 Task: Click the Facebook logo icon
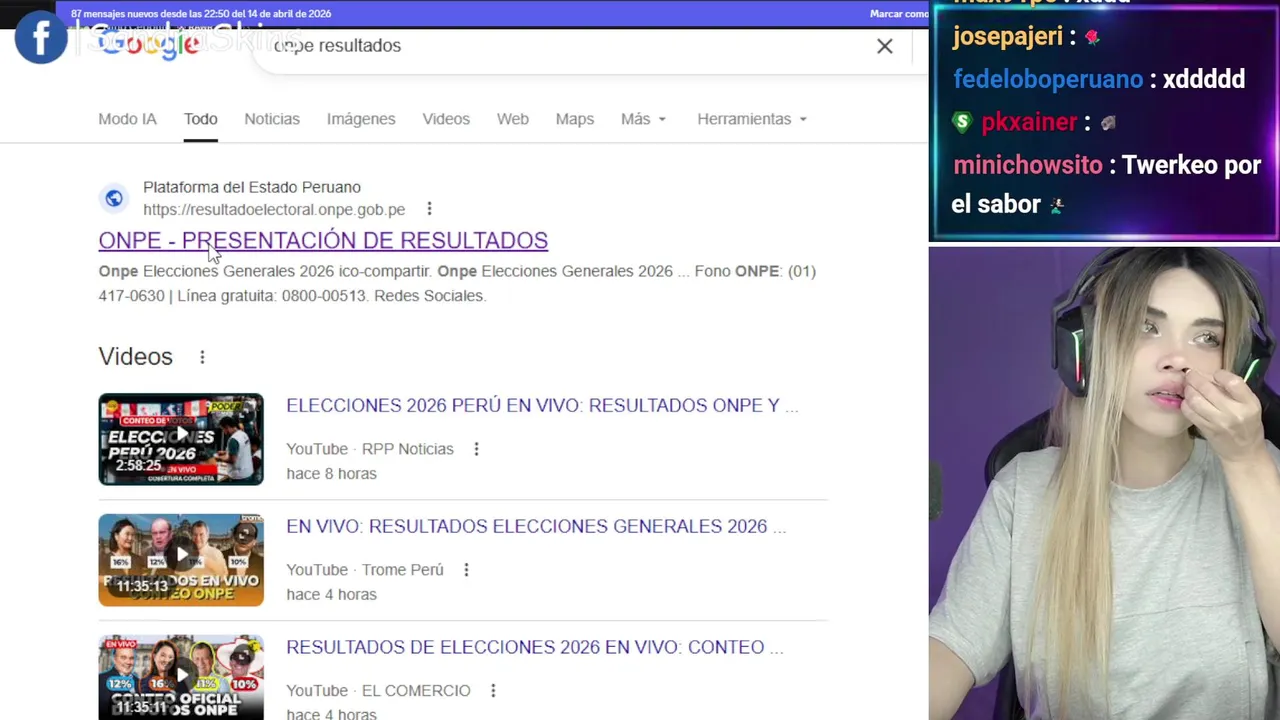41,38
